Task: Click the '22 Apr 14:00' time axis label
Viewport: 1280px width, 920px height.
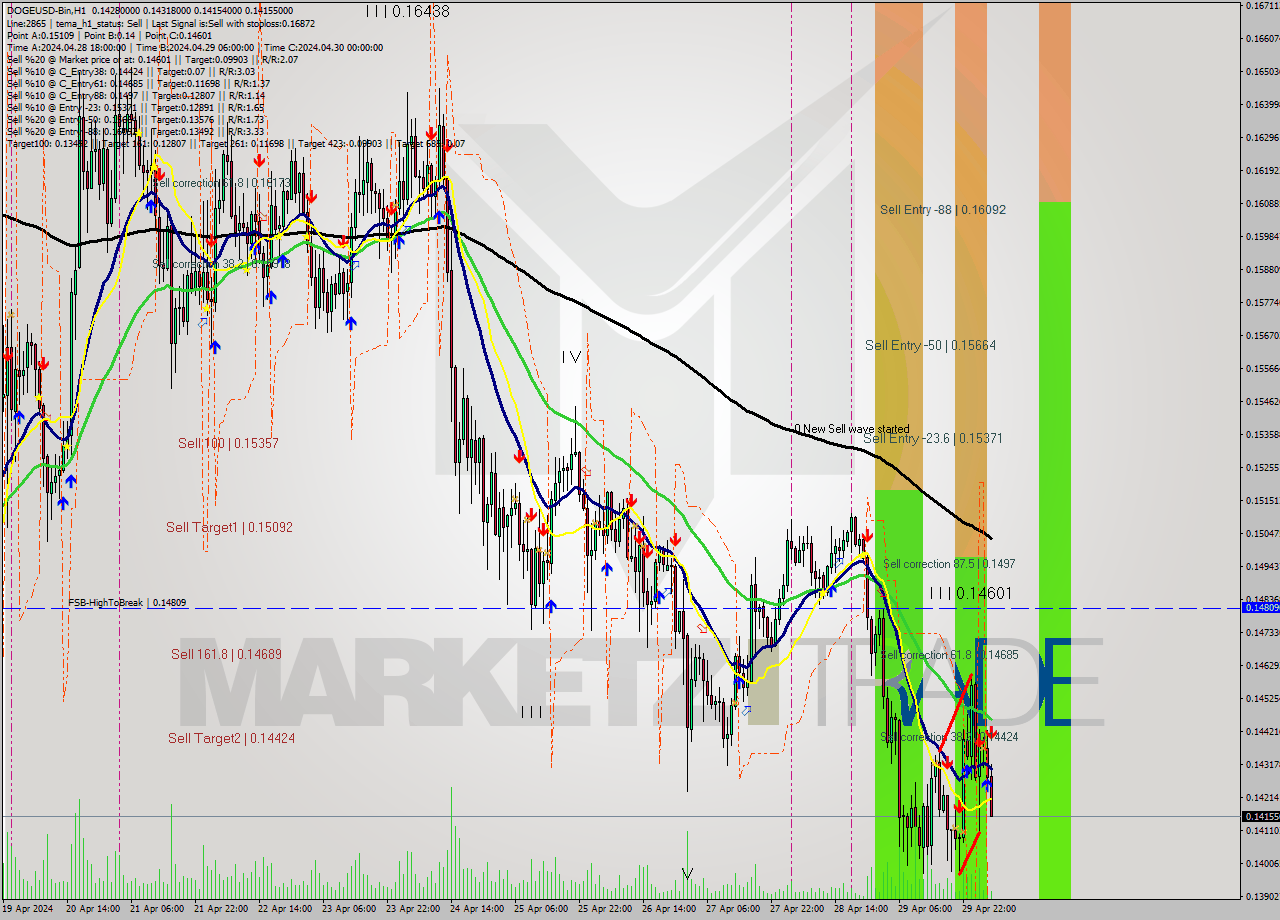Action: [285, 909]
